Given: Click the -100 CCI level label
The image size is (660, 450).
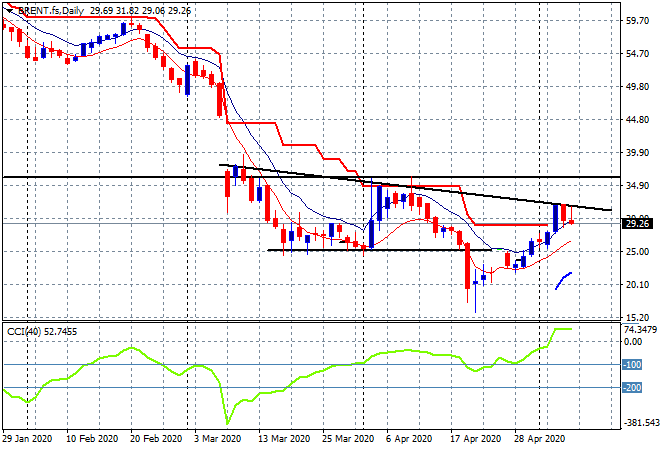Looking at the screenshot, I should (x=632, y=365).
